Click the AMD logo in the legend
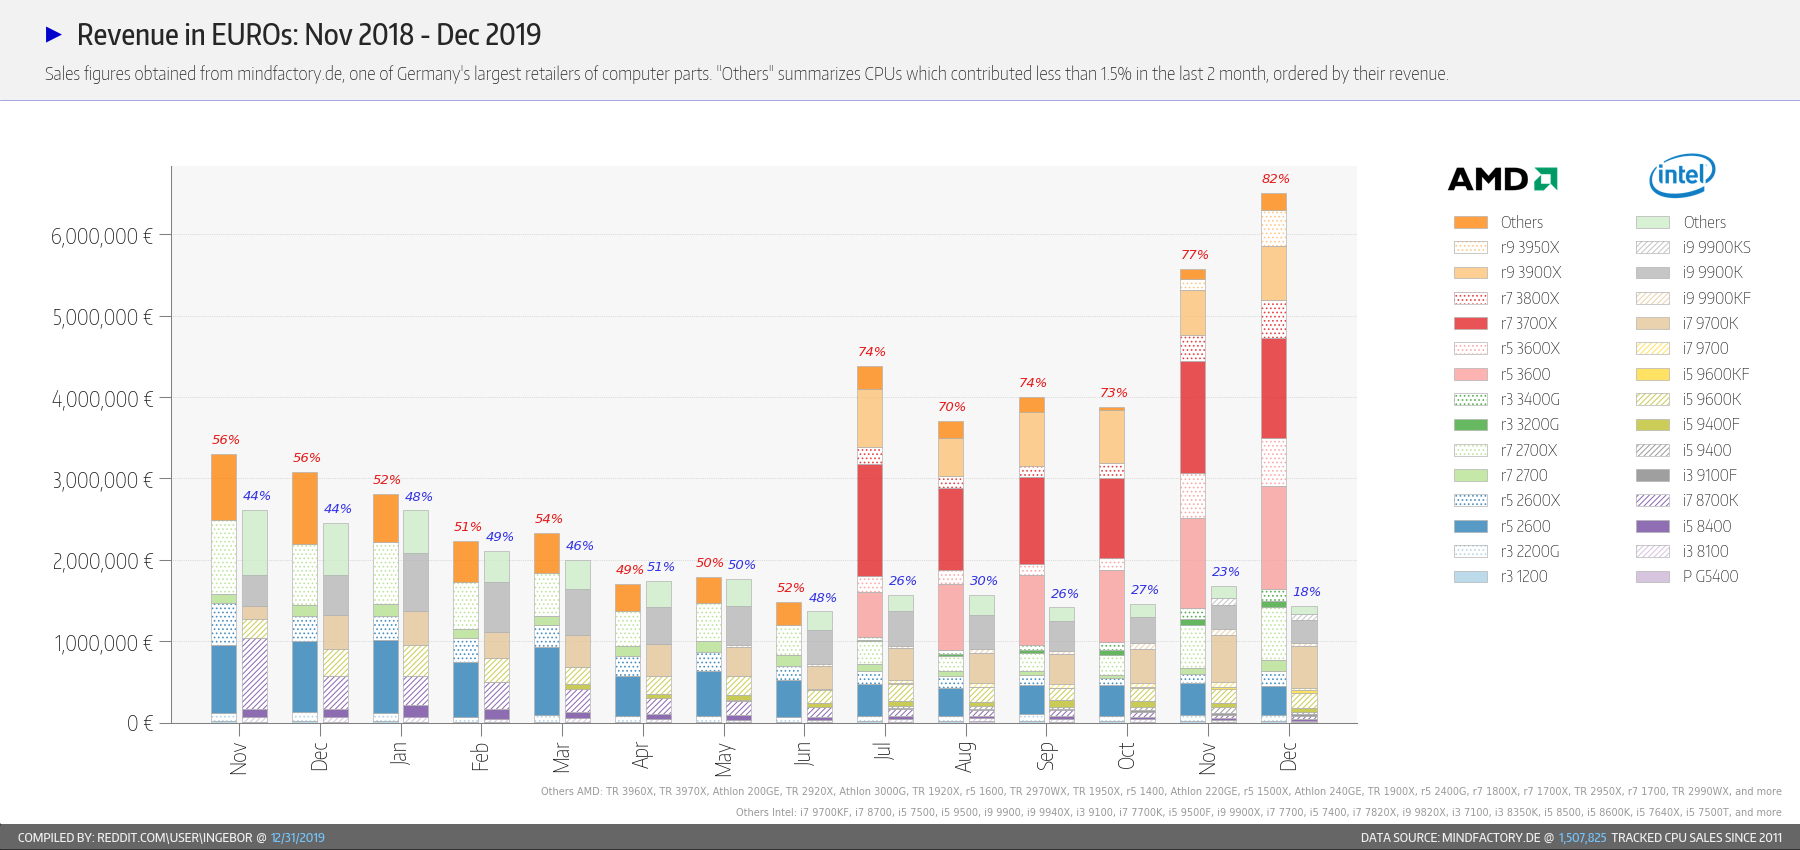Image resolution: width=1800 pixels, height=850 pixels. (x=1502, y=179)
